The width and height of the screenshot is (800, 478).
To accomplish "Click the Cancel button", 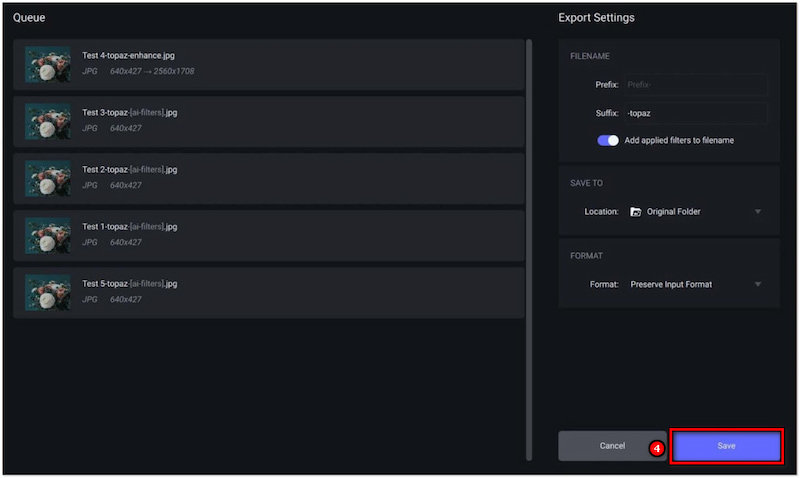I will [612, 446].
